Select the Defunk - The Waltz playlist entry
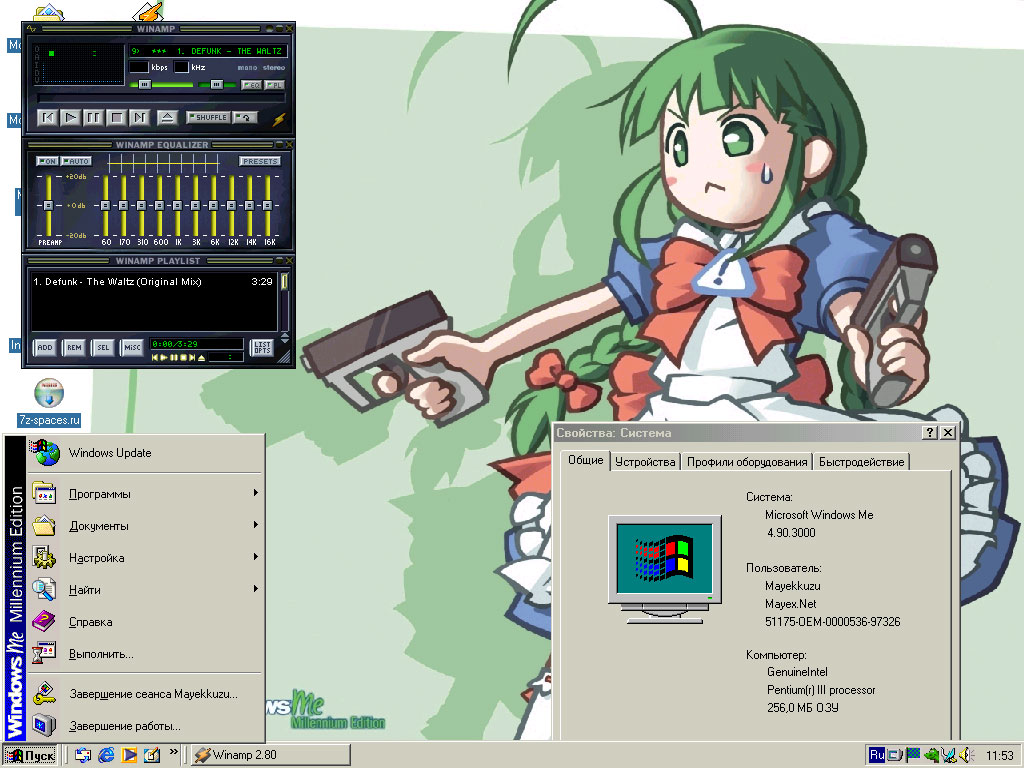The image size is (1024, 768). click(x=153, y=281)
